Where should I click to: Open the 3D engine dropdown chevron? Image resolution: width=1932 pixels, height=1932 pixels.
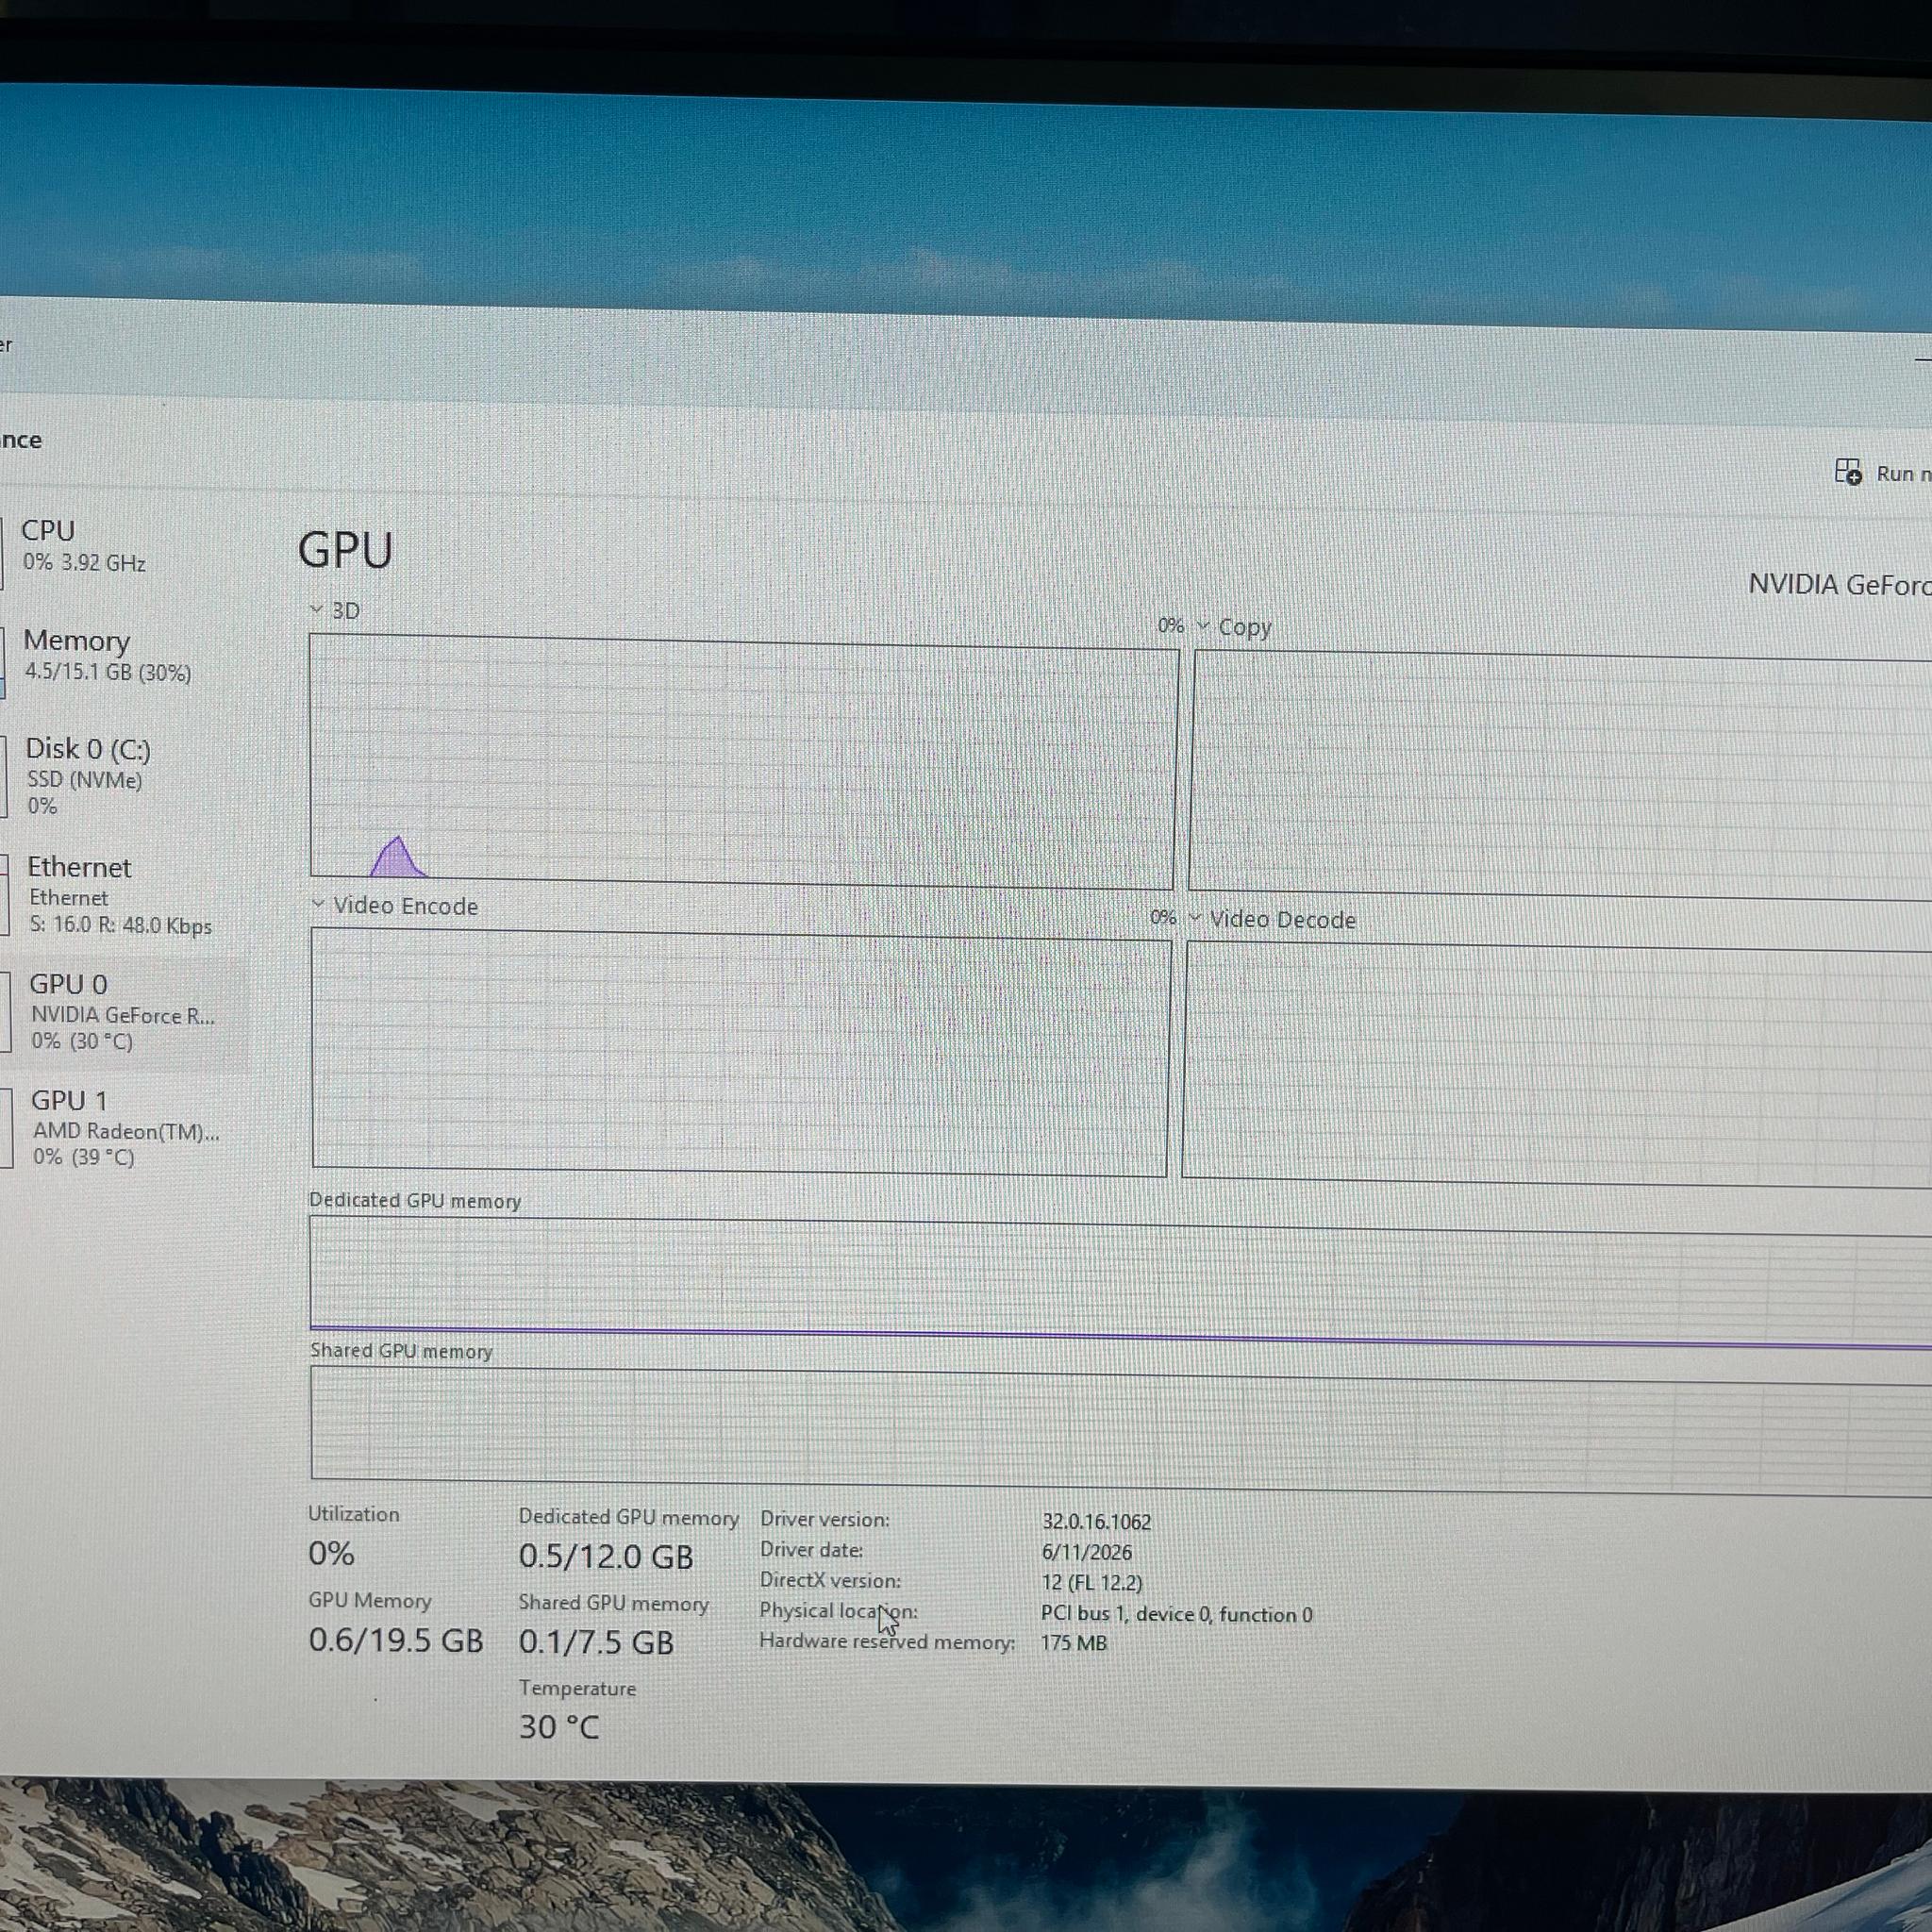[x=317, y=609]
